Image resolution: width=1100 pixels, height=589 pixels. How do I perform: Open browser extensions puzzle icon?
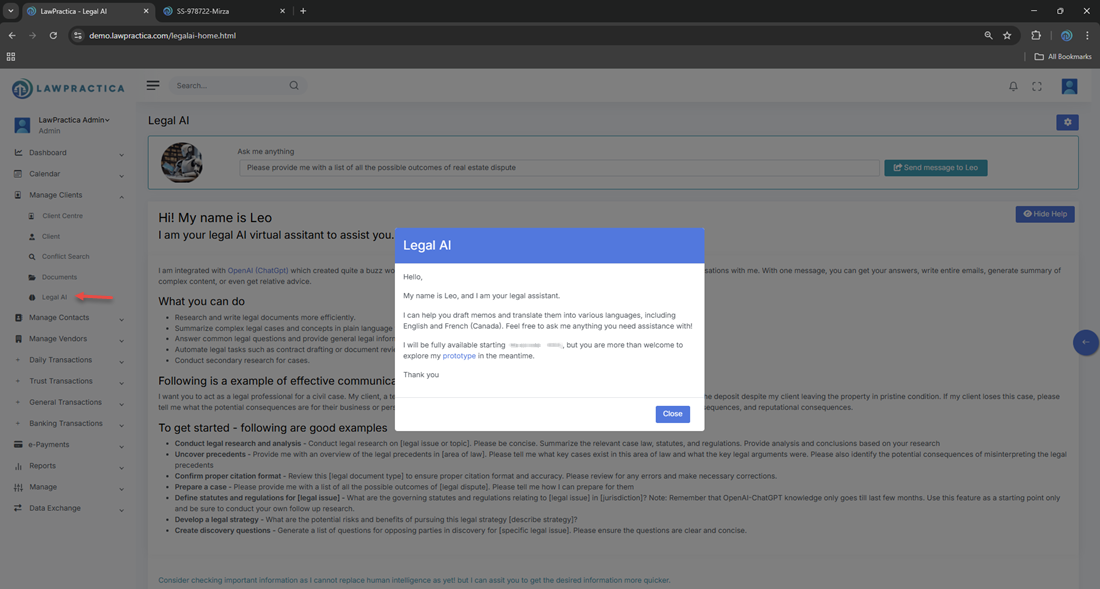tap(1036, 36)
